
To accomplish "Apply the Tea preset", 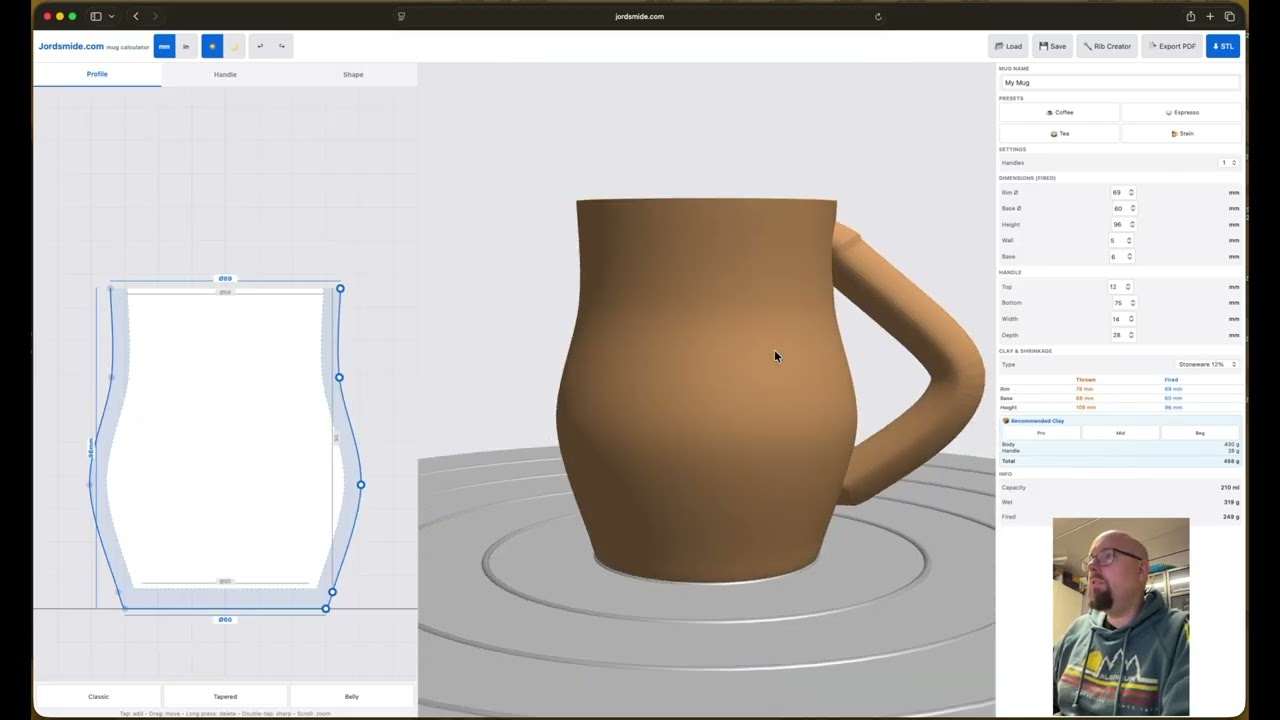I will pos(1059,133).
